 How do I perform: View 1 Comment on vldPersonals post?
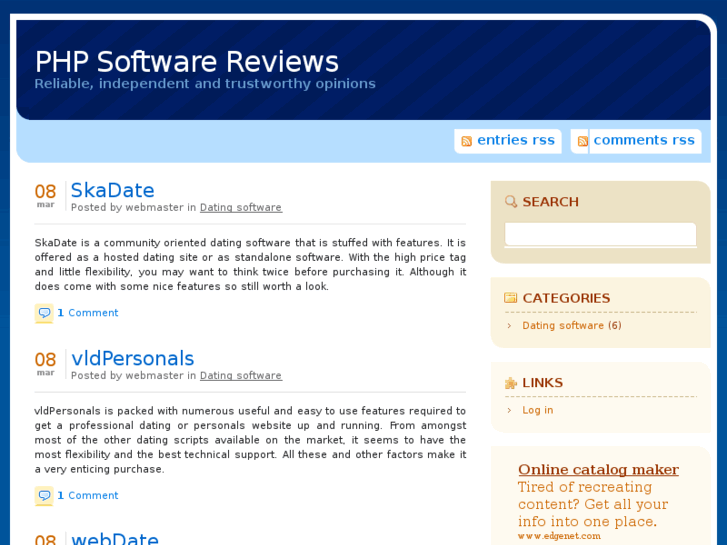tap(88, 495)
